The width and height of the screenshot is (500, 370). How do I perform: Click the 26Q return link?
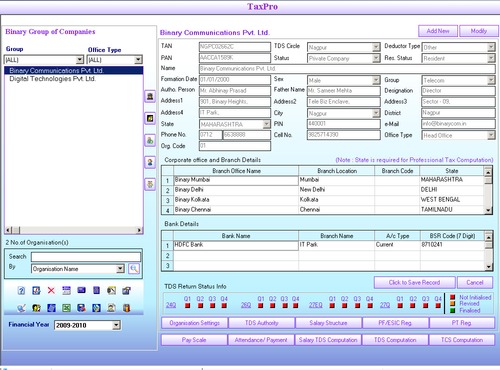(246, 305)
